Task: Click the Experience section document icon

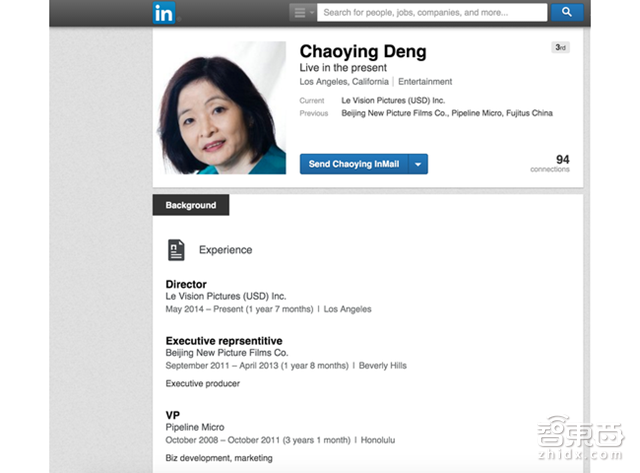Action: click(x=176, y=250)
